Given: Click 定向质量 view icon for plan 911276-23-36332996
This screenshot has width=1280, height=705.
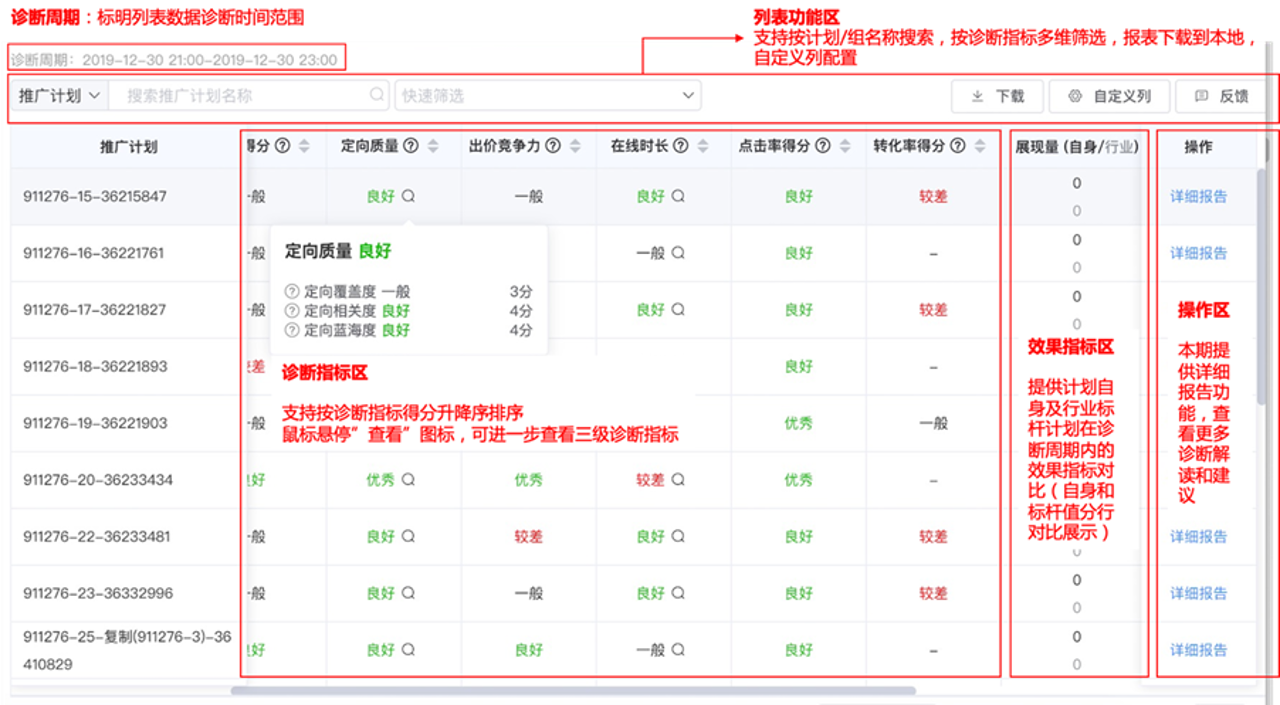Looking at the screenshot, I should (x=408, y=593).
